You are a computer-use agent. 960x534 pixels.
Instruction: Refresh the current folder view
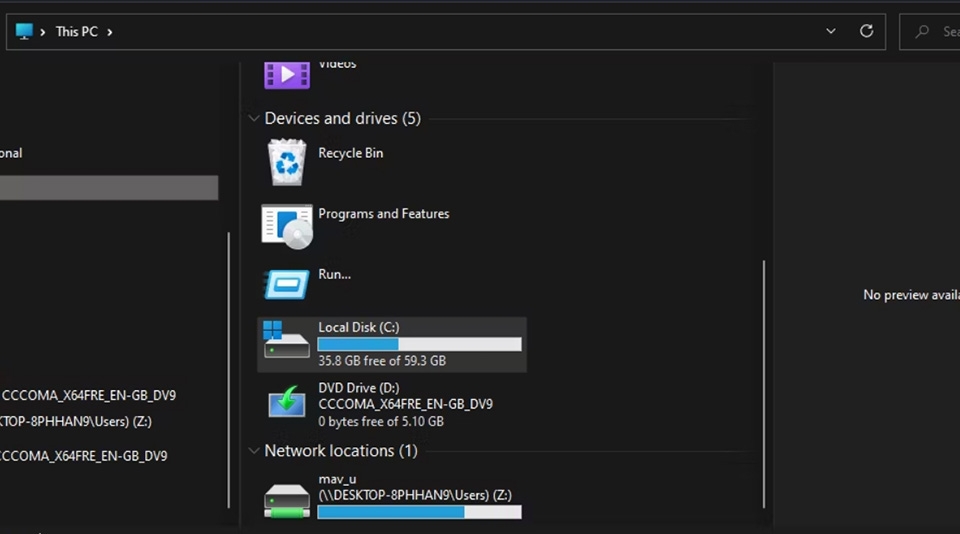coord(866,31)
